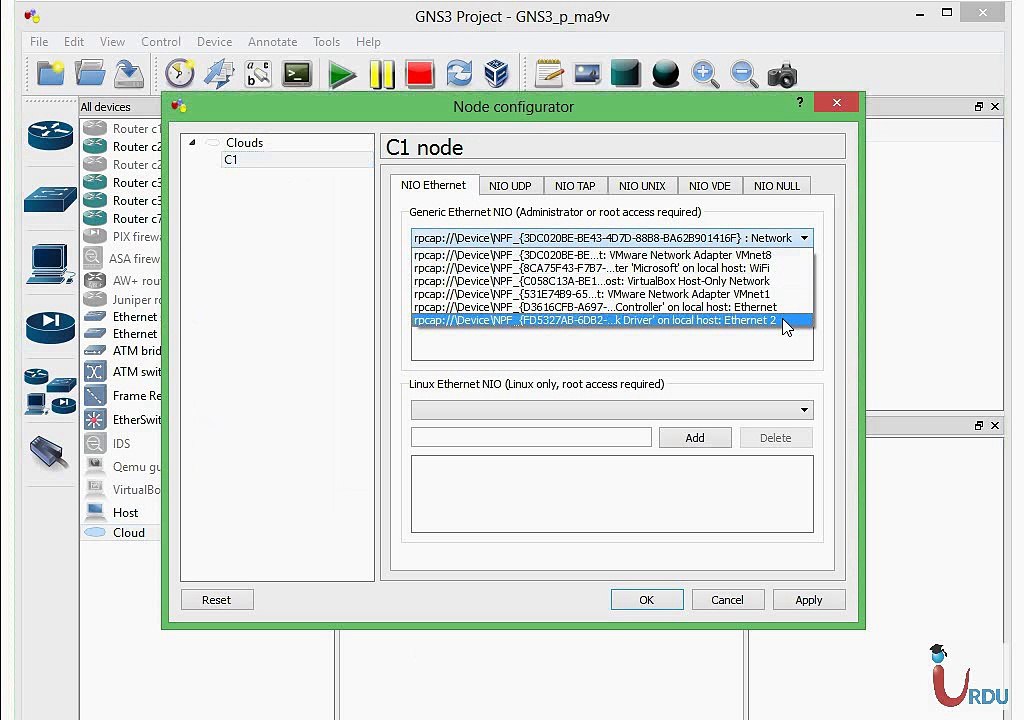Click the Node configurator help question mark
This screenshot has width=1024, height=720.
pyautogui.click(x=800, y=102)
